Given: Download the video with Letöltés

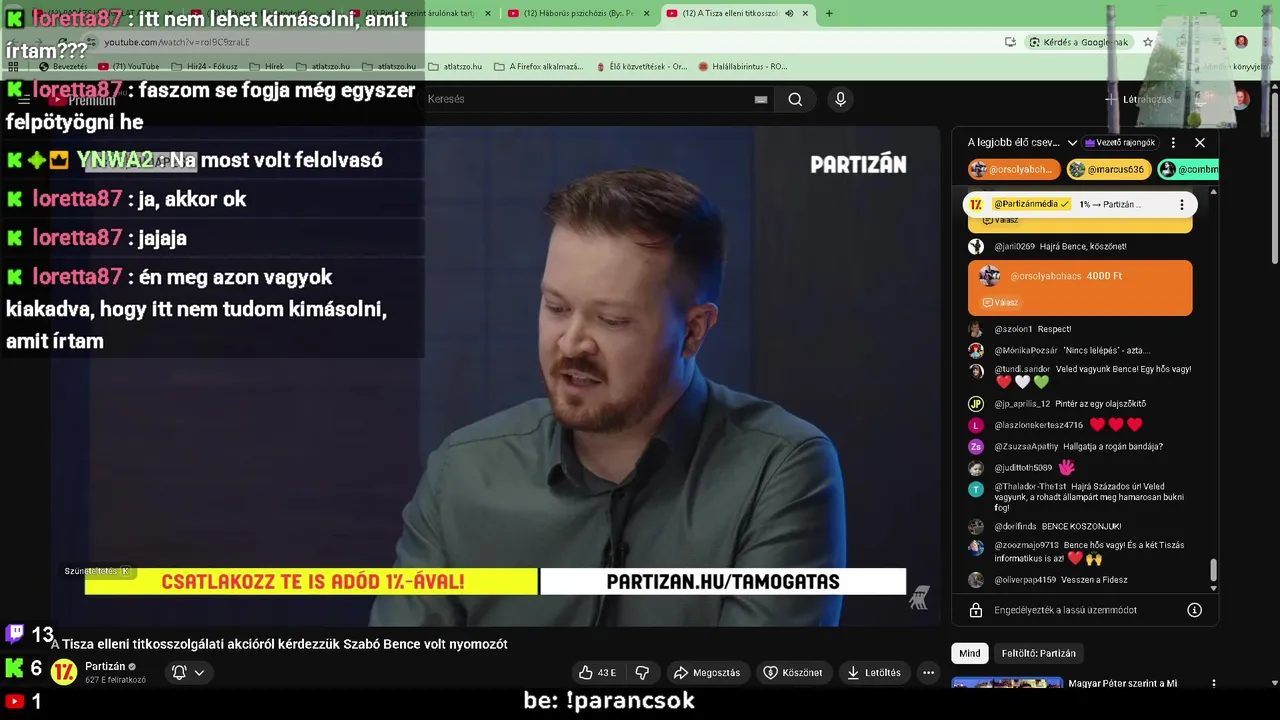Looking at the screenshot, I should click(x=874, y=673).
